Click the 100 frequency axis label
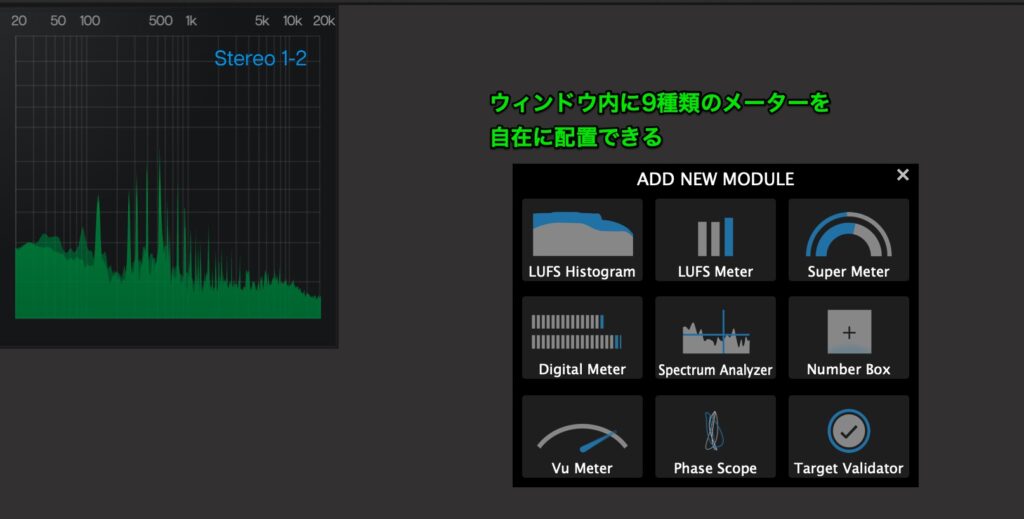 click(89, 21)
